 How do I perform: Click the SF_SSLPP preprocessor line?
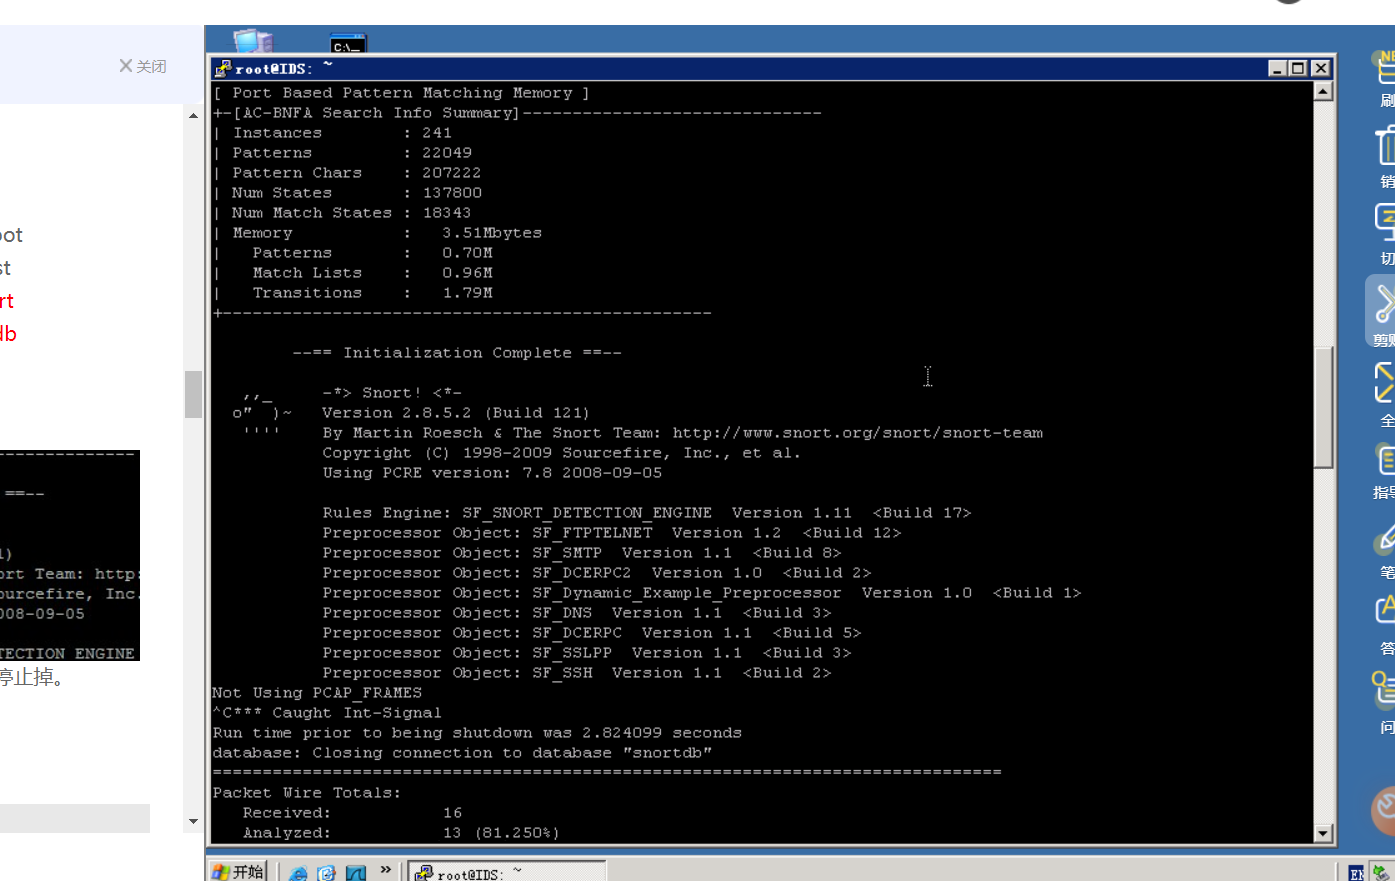pyautogui.click(x=587, y=653)
